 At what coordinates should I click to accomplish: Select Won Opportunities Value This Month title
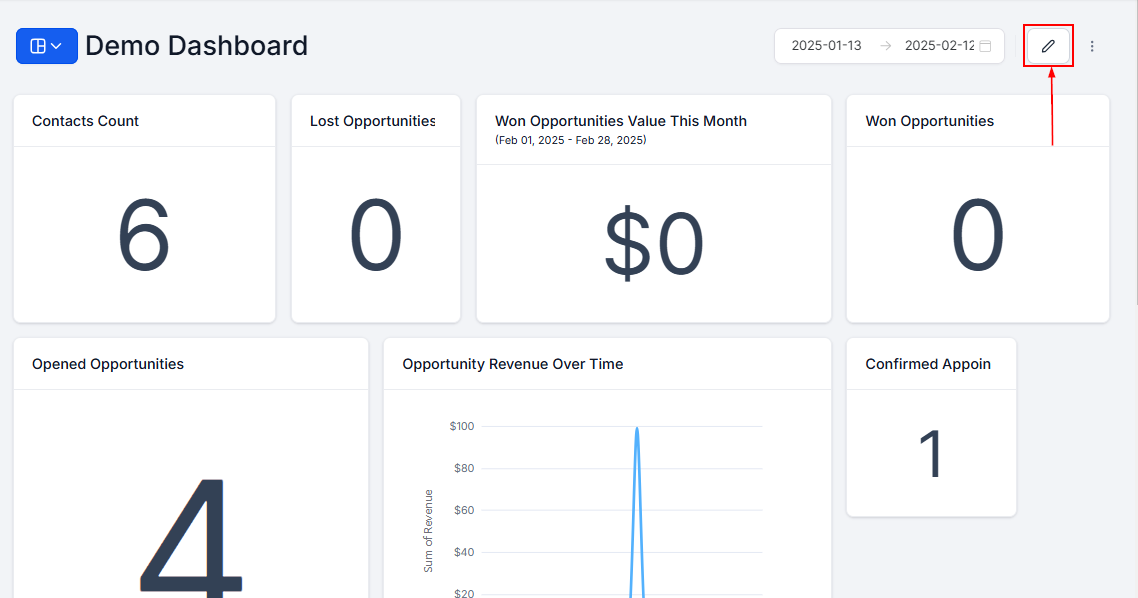pyautogui.click(x=621, y=121)
